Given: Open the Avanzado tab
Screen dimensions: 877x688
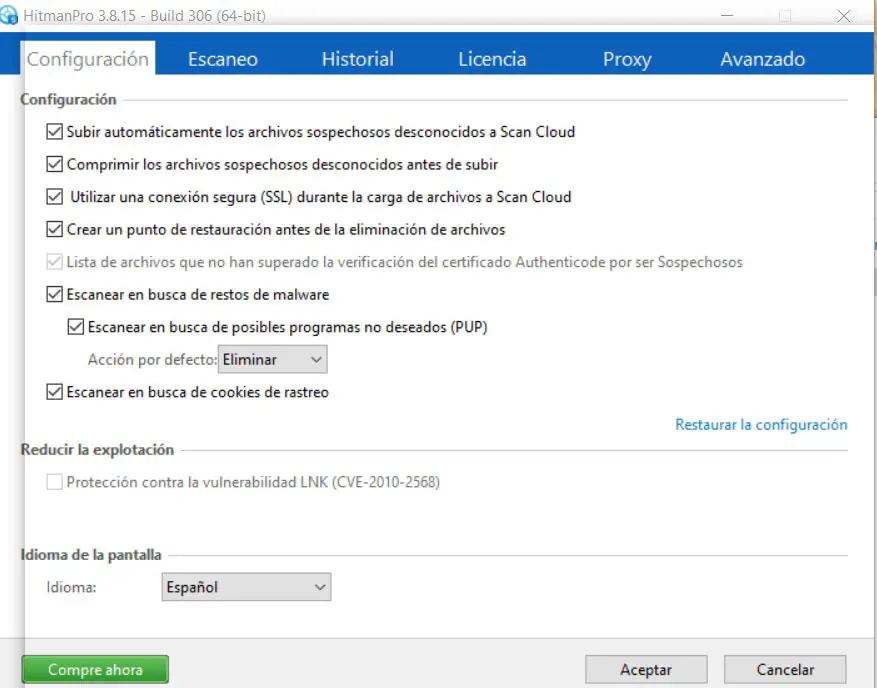Looking at the screenshot, I should pyautogui.click(x=762, y=59).
